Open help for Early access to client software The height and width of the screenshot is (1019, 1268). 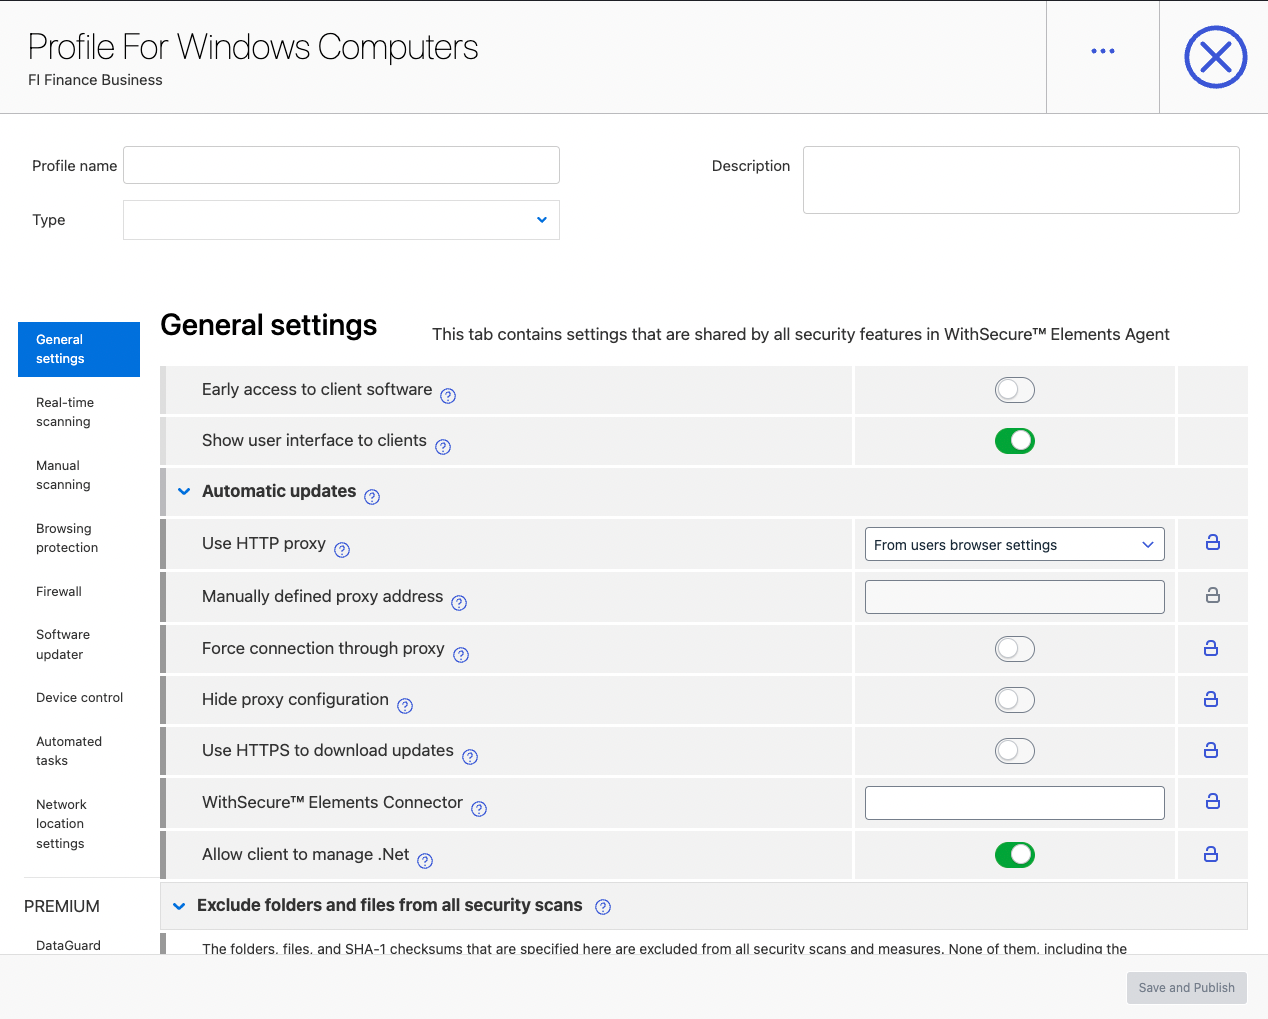447,396
